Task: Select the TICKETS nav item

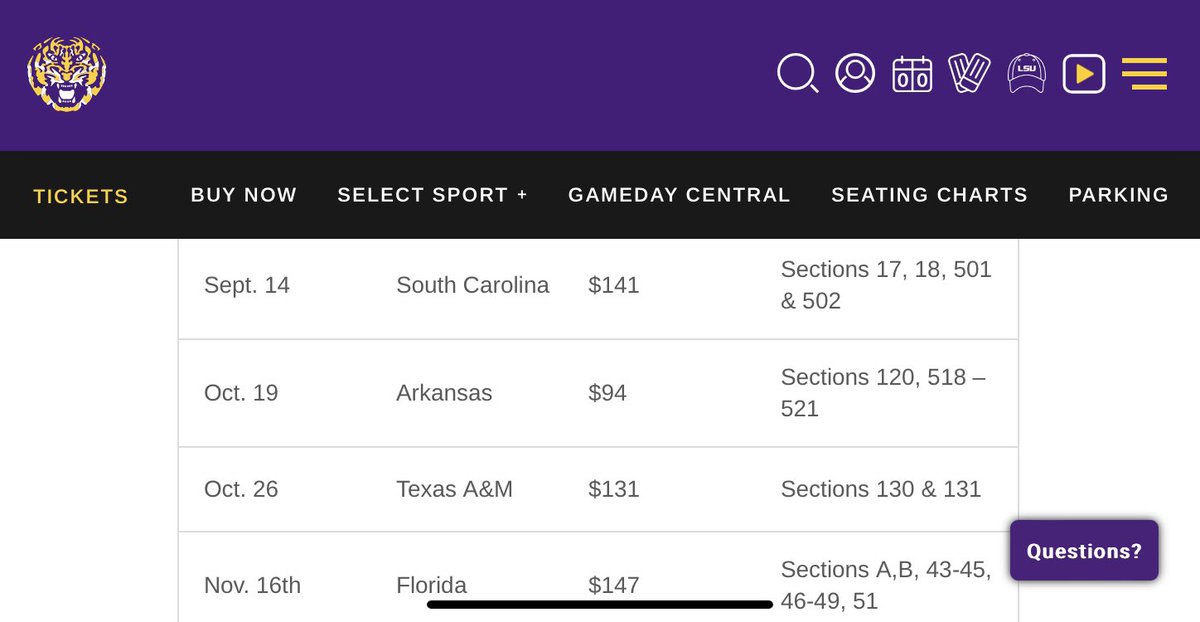Action: pos(81,196)
